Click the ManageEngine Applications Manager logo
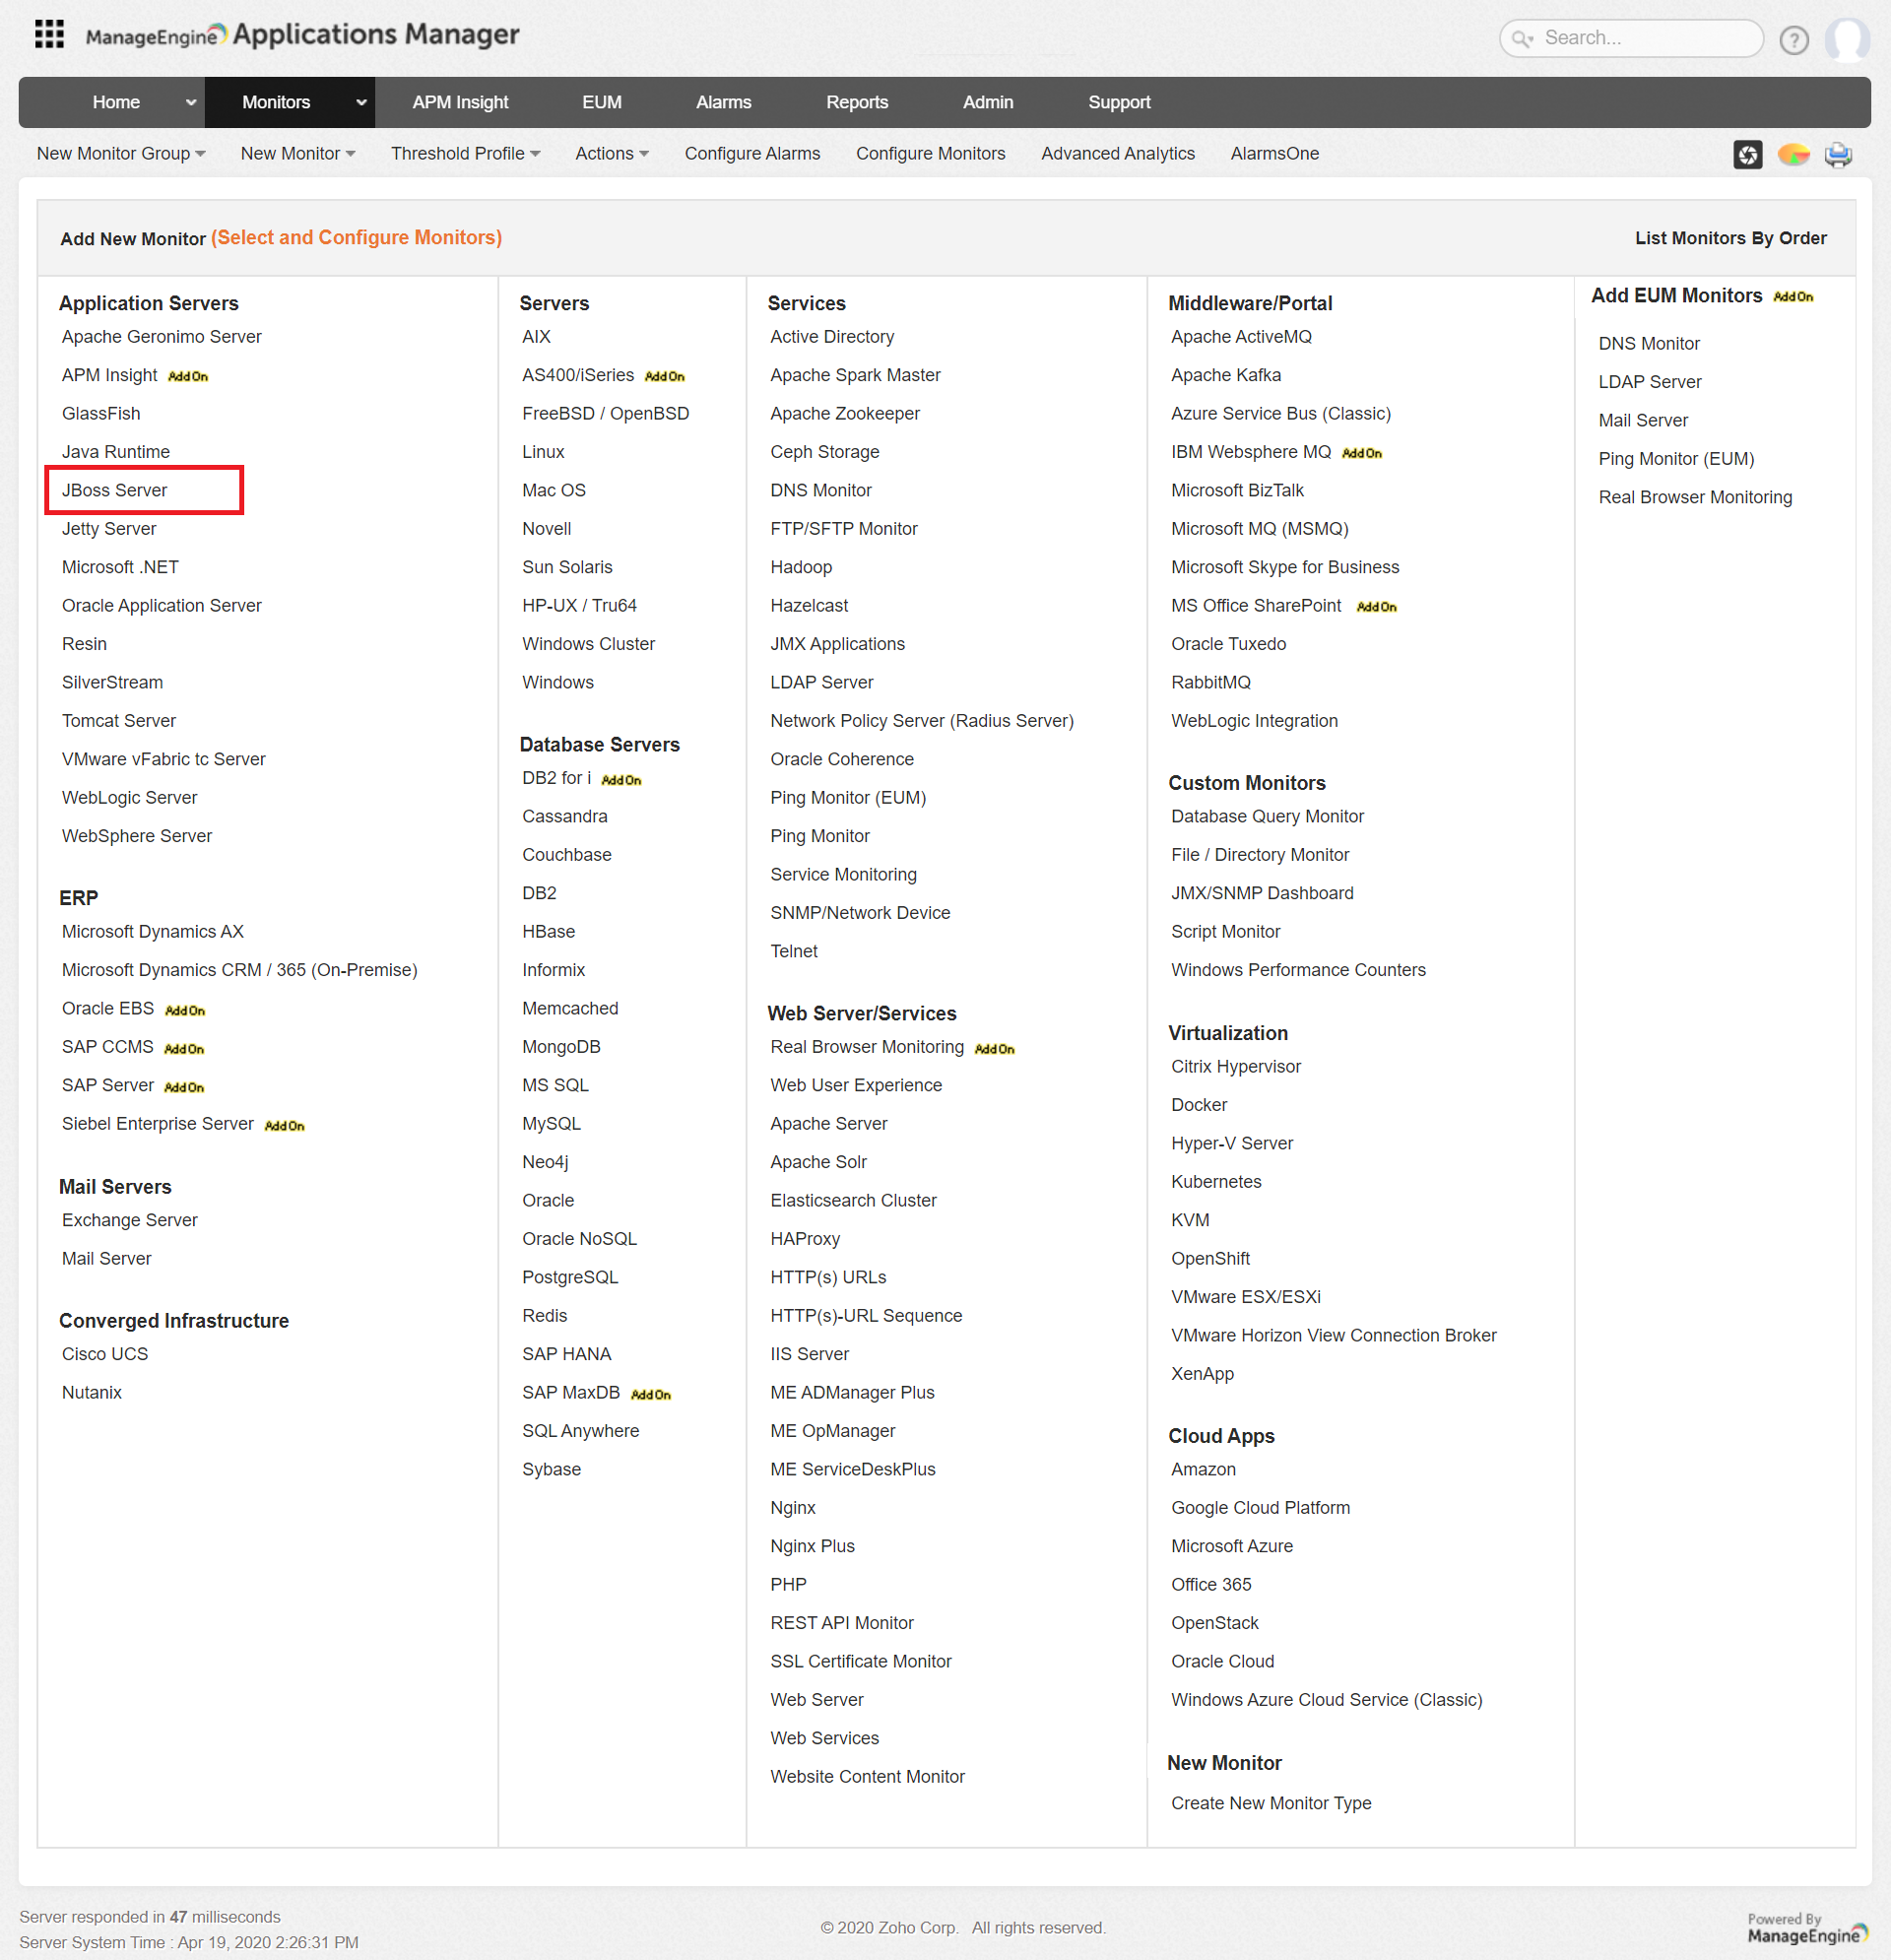This screenshot has width=1891, height=1960. coord(300,35)
